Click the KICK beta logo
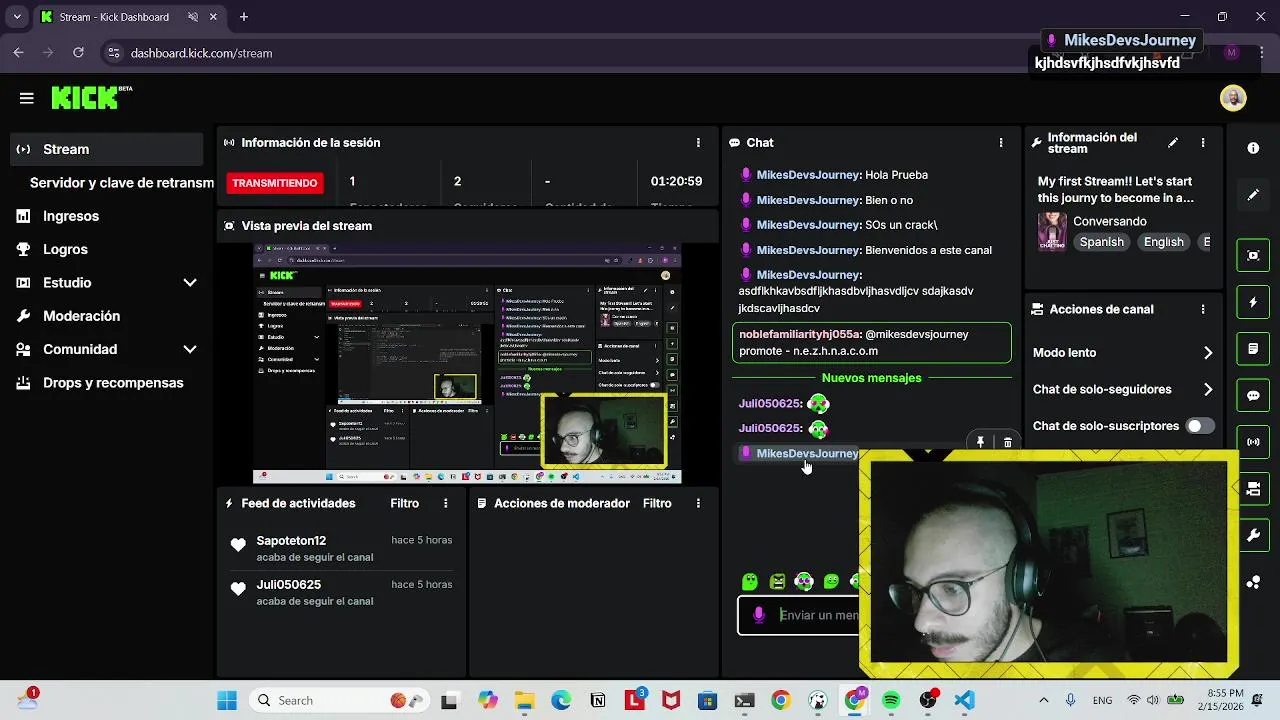 (x=91, y=97)
